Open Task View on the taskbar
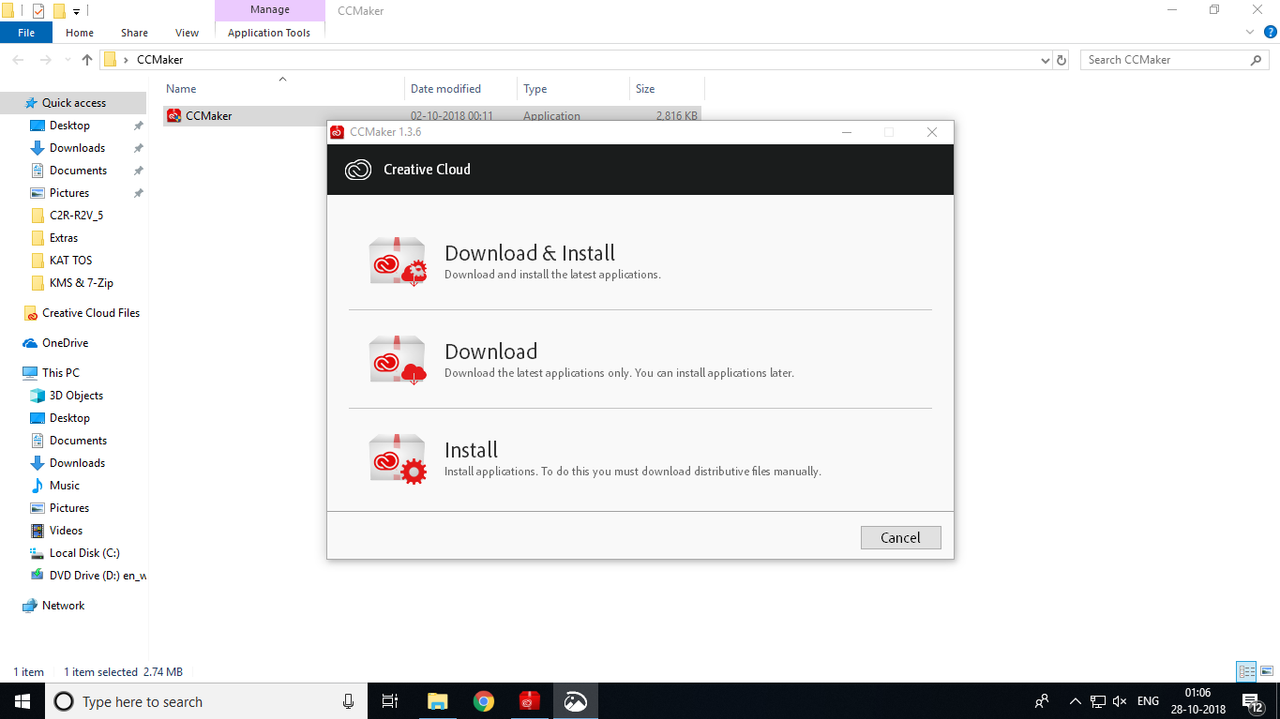This screenshot has width=1280, height=719. pos(391,701)
